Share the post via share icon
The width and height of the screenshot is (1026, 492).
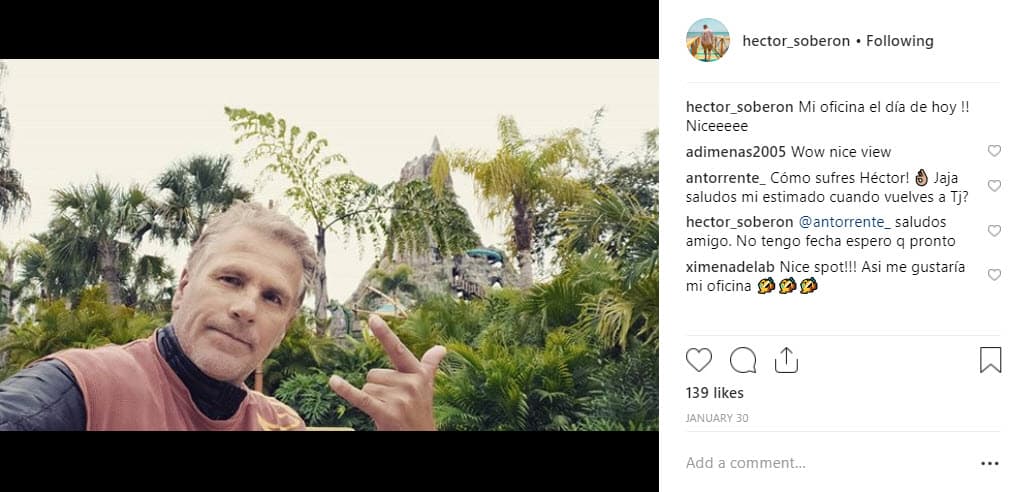[x=787, y=360]
